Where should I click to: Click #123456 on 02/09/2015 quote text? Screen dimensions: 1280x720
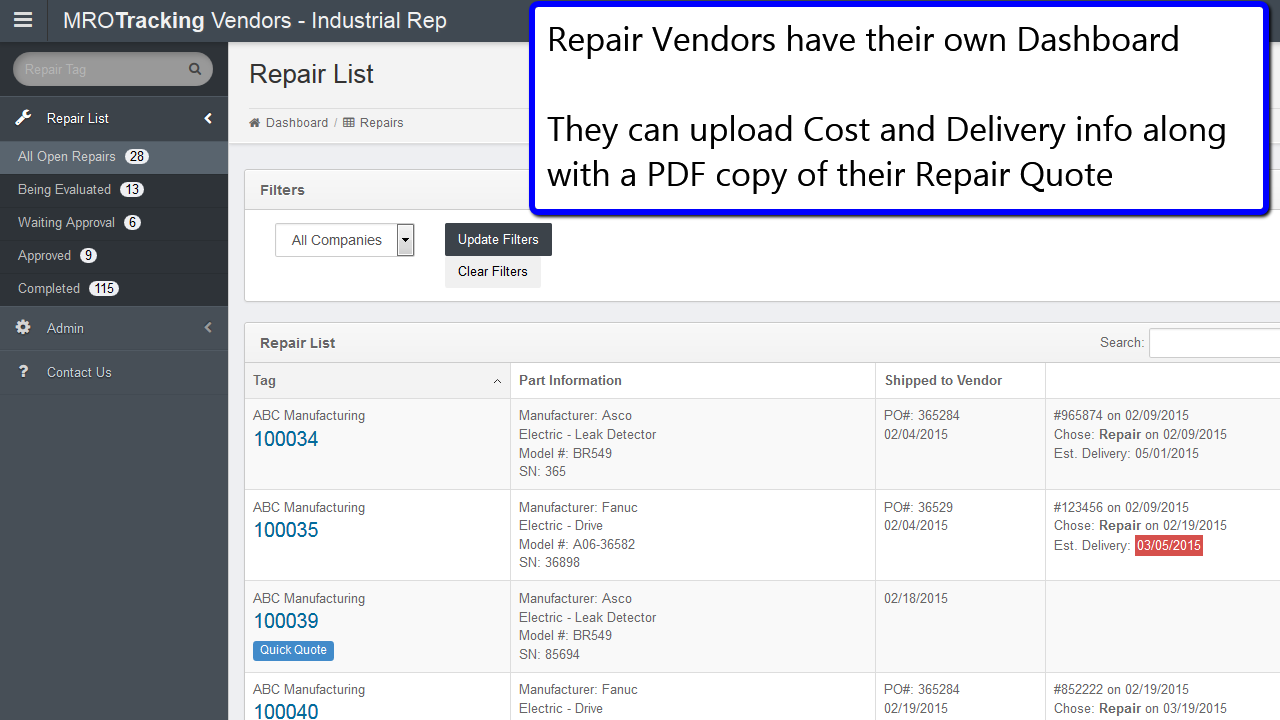pos(1121,507)
